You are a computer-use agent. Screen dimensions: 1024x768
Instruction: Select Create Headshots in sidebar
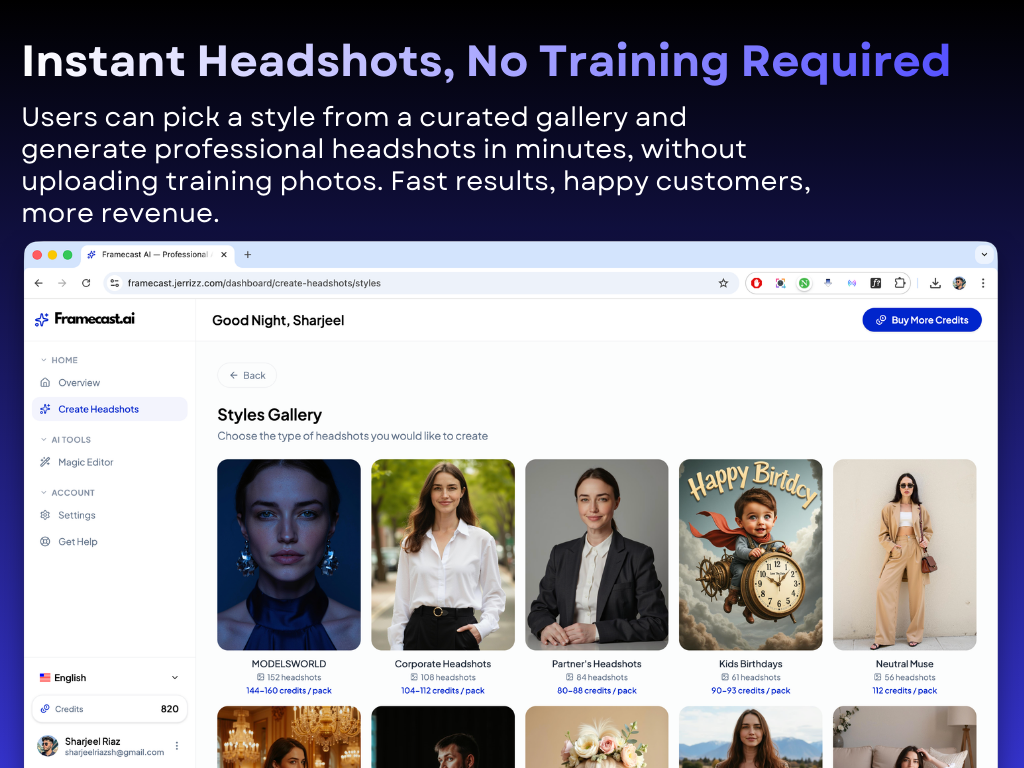[110, 409]
